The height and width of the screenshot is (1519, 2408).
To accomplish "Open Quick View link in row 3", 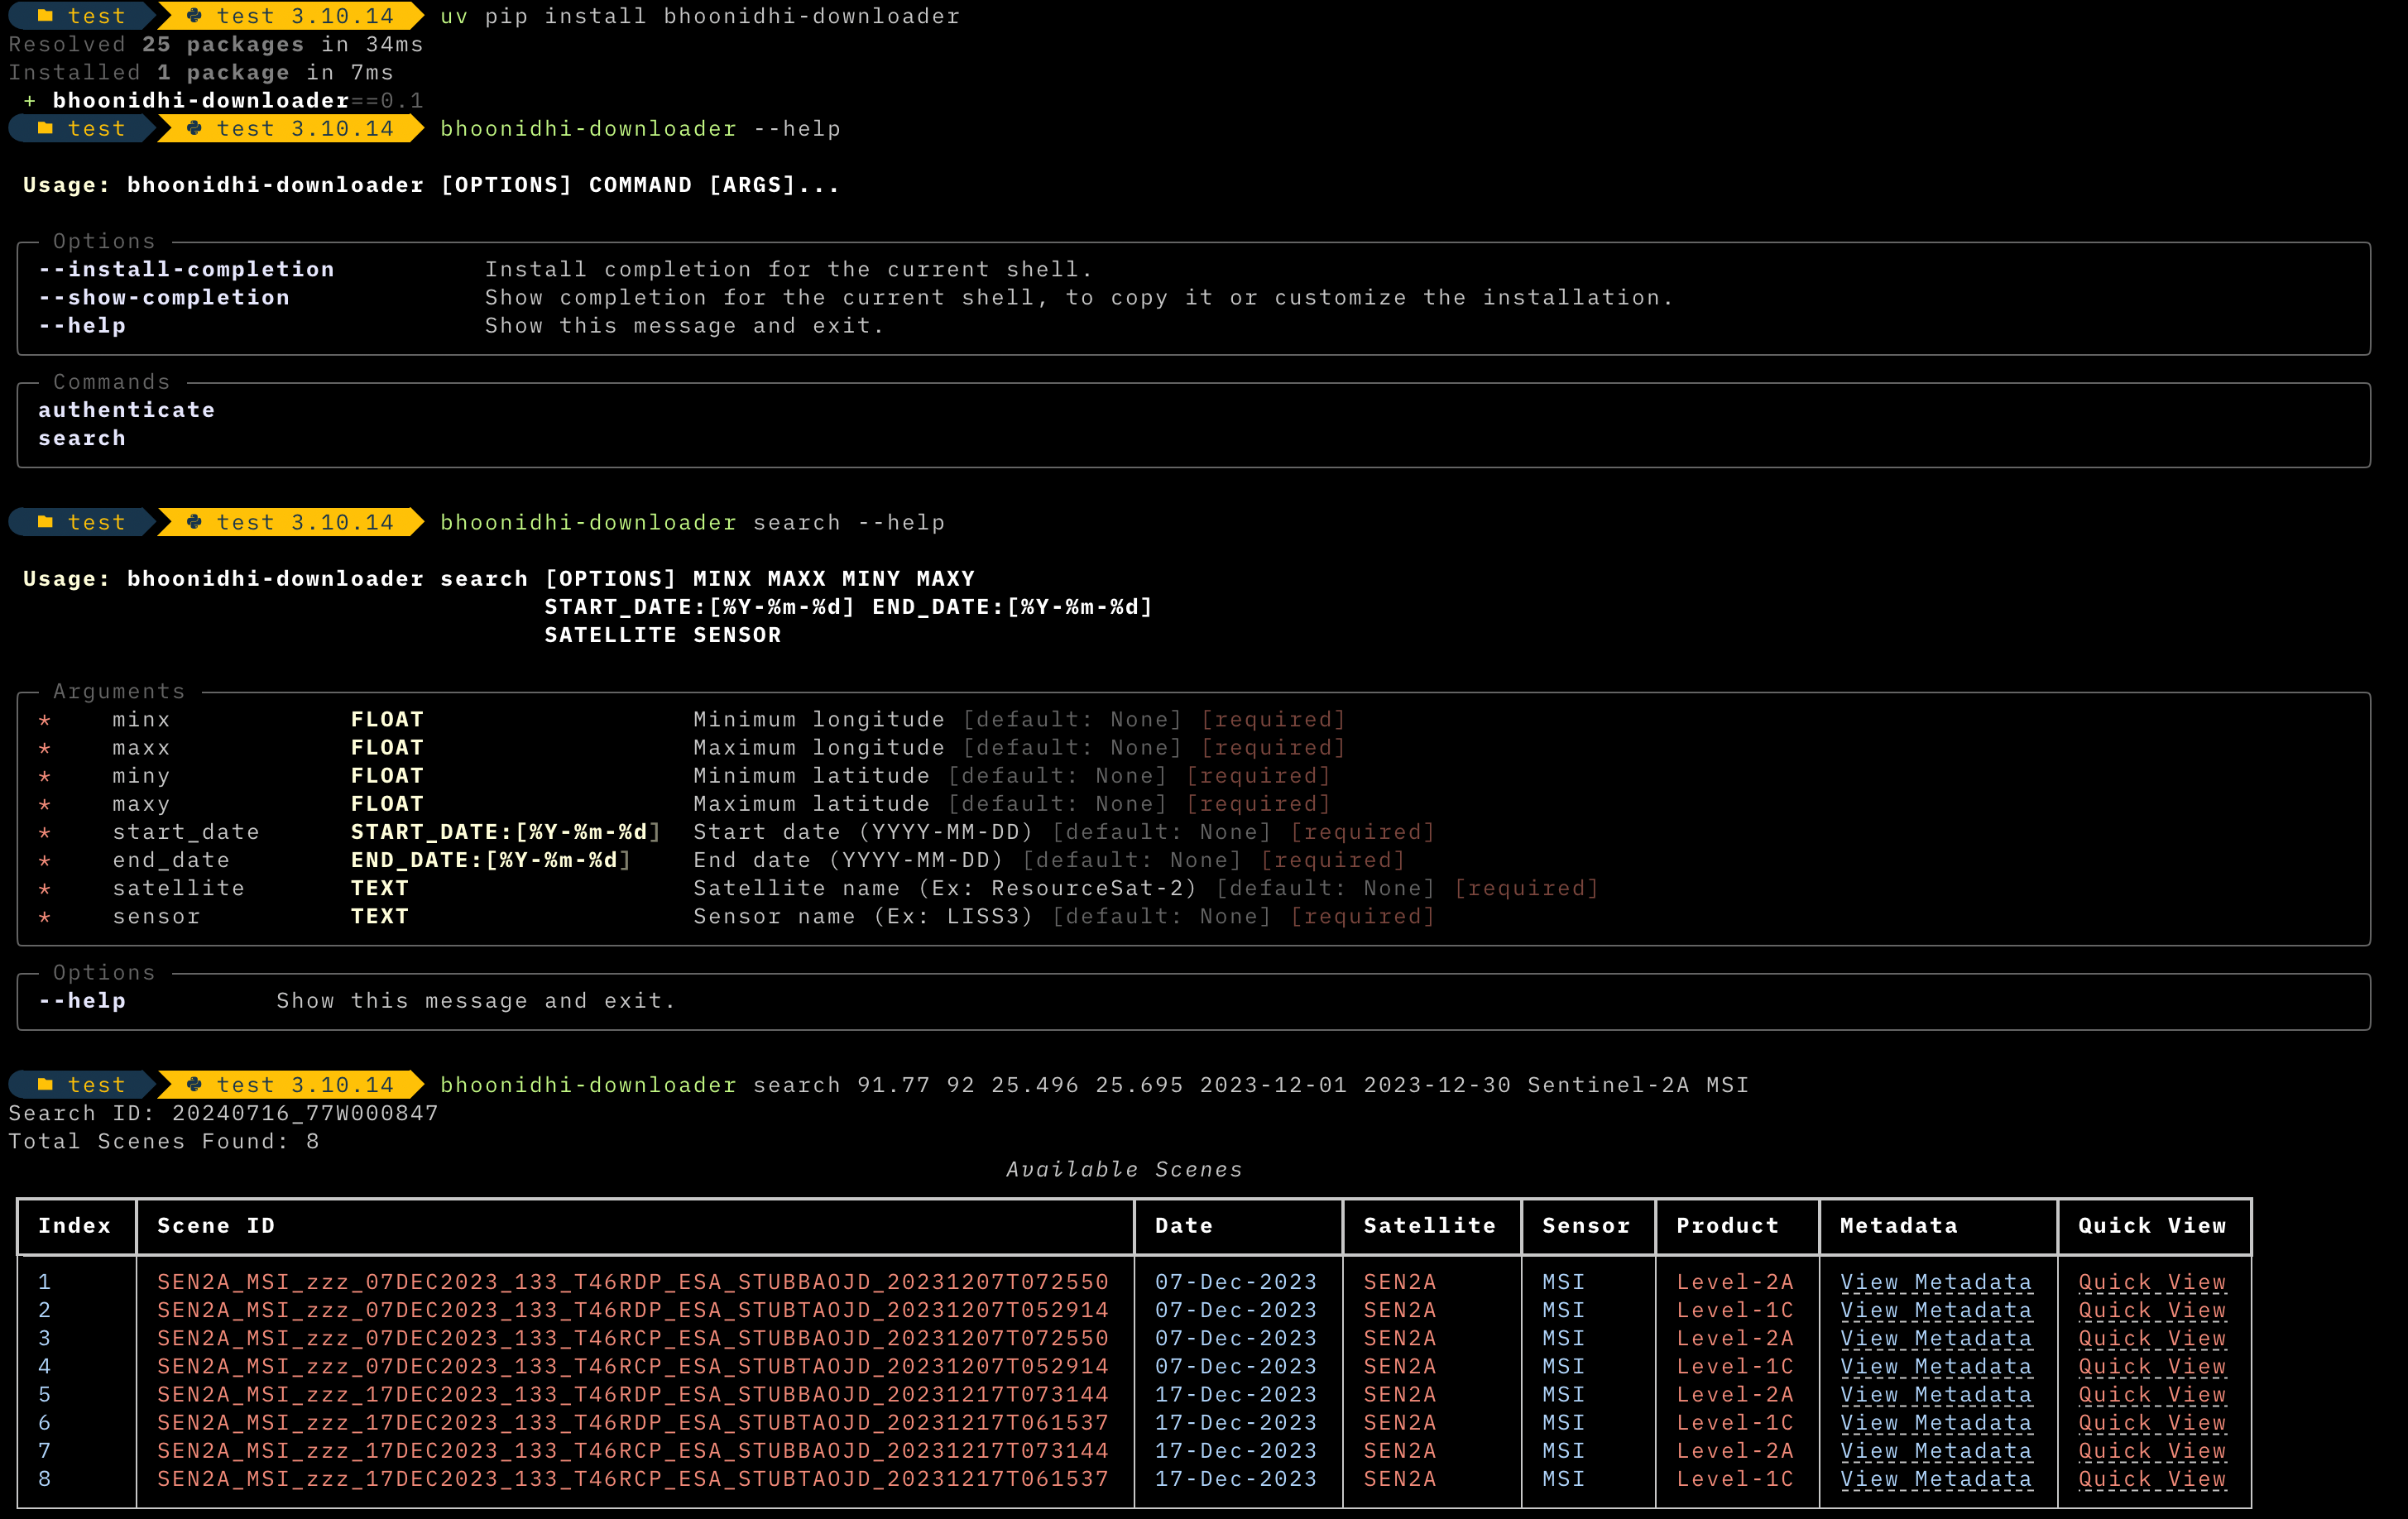I will (2152, 1338).
